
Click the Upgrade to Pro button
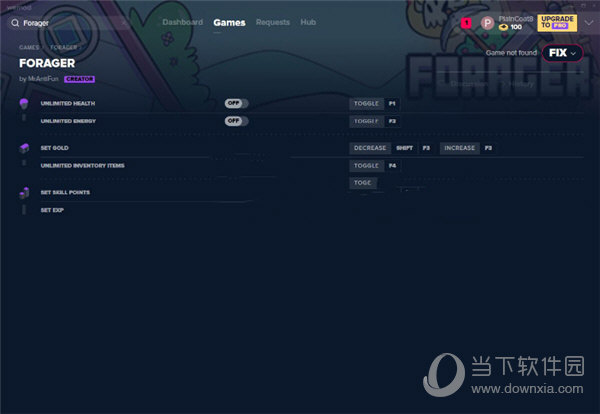pos(557,23)
